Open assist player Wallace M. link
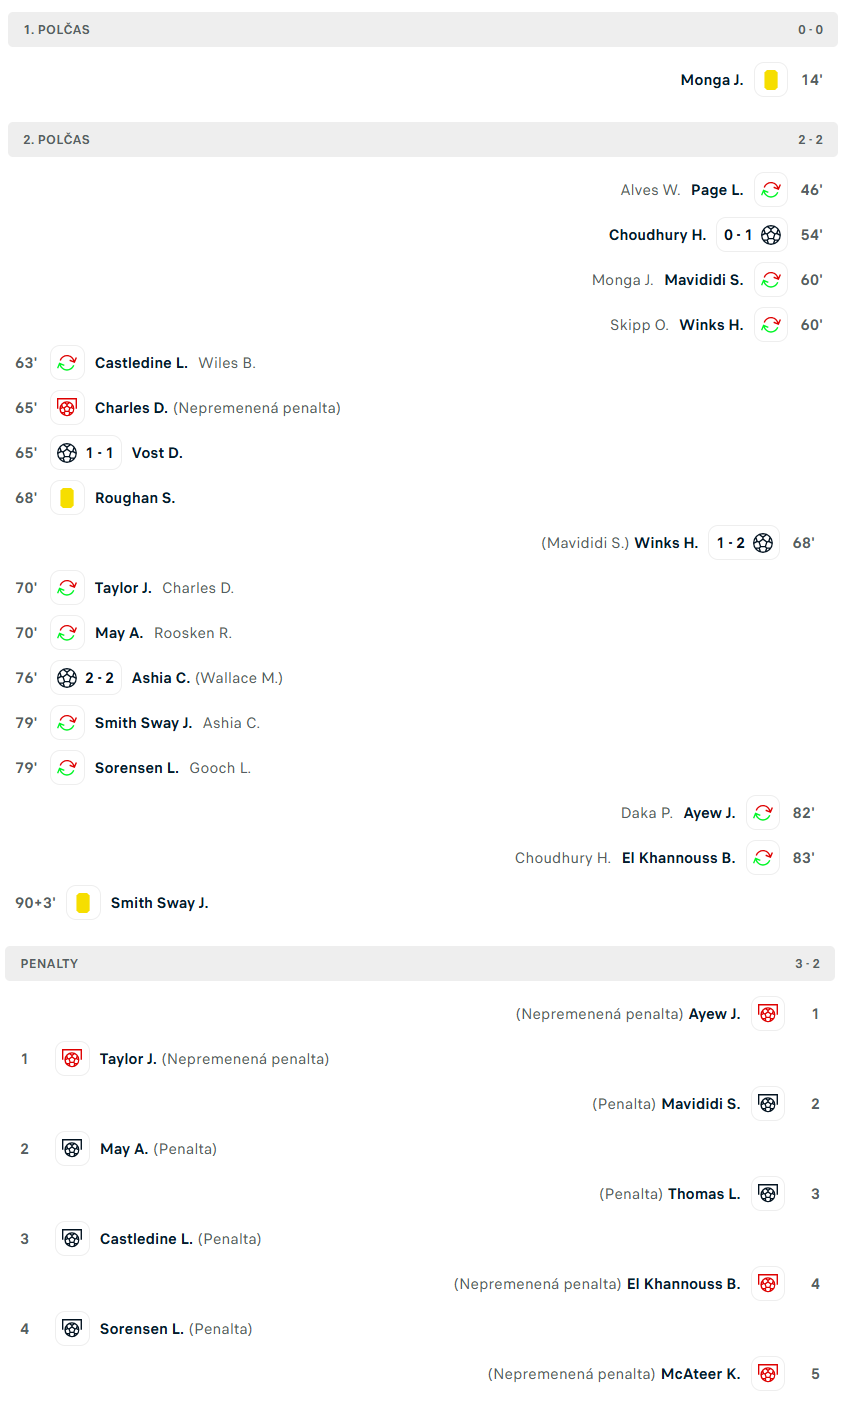This screenshot has height=1409, width=841. pos(239,678)
